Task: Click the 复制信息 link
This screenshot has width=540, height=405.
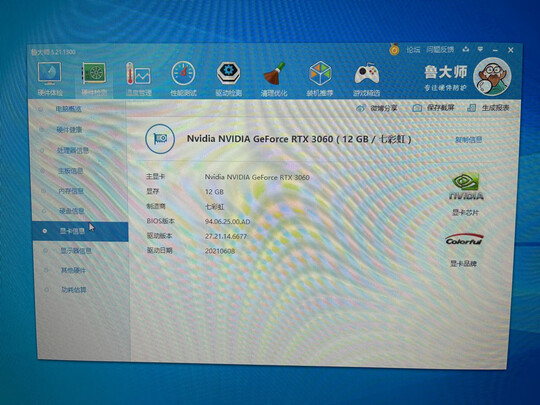Action: [469, 139]
